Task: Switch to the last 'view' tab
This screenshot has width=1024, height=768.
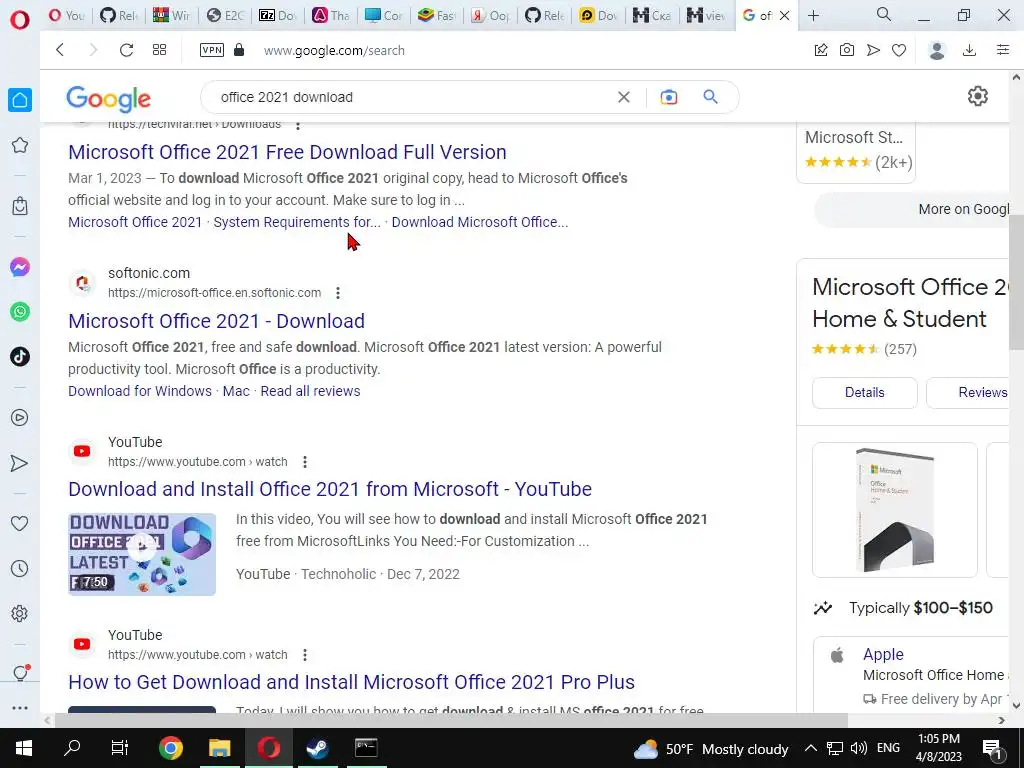Action: point(707,16)
